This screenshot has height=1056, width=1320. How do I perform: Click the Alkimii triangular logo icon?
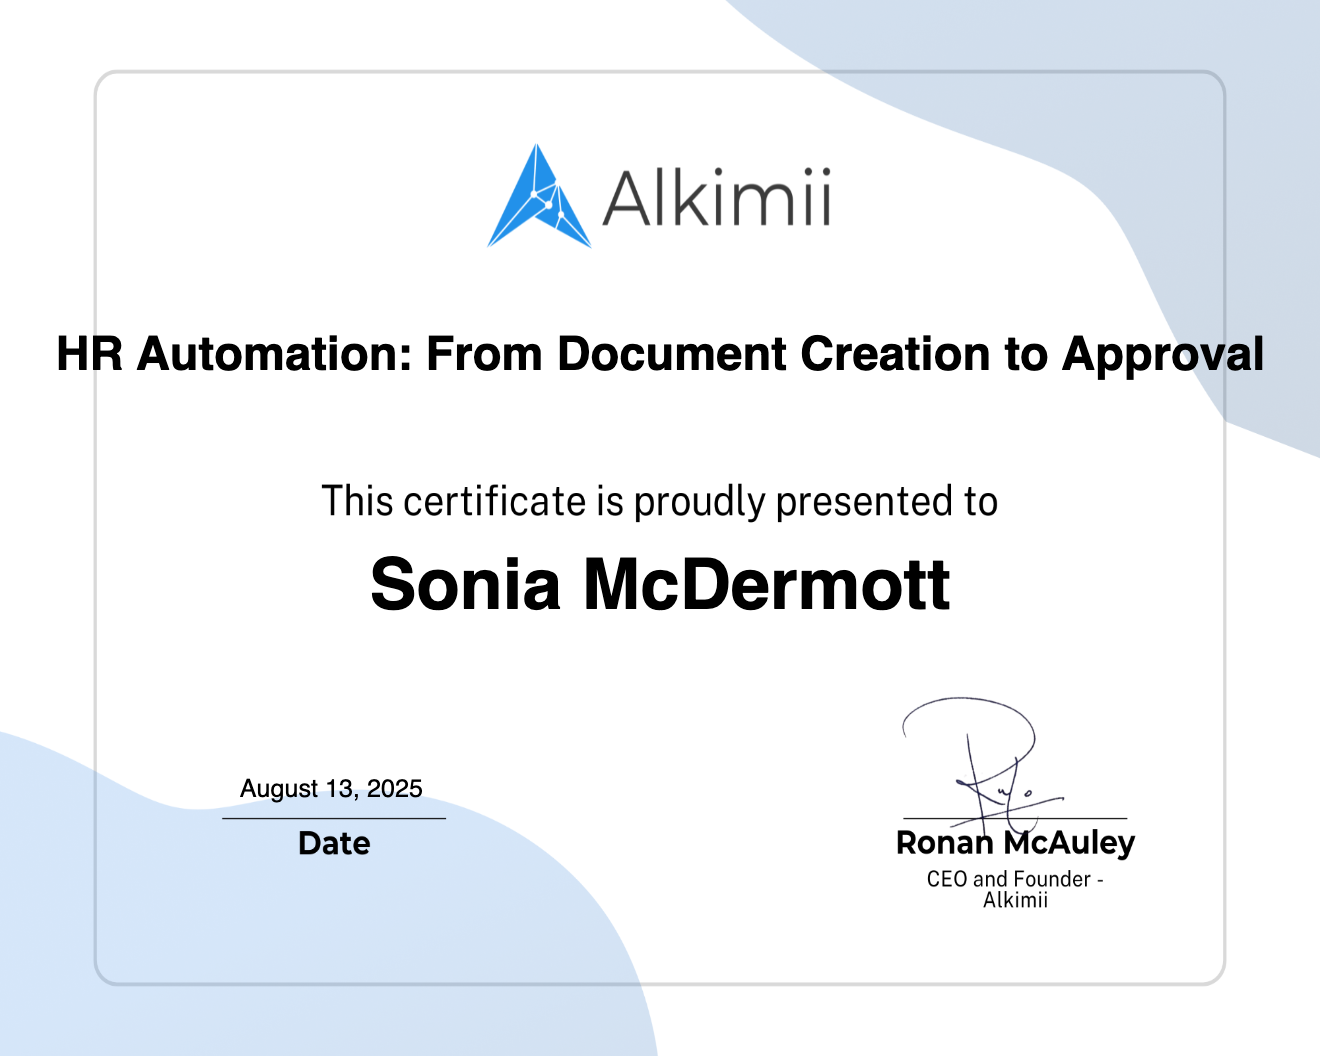click(x=538, y=196)
